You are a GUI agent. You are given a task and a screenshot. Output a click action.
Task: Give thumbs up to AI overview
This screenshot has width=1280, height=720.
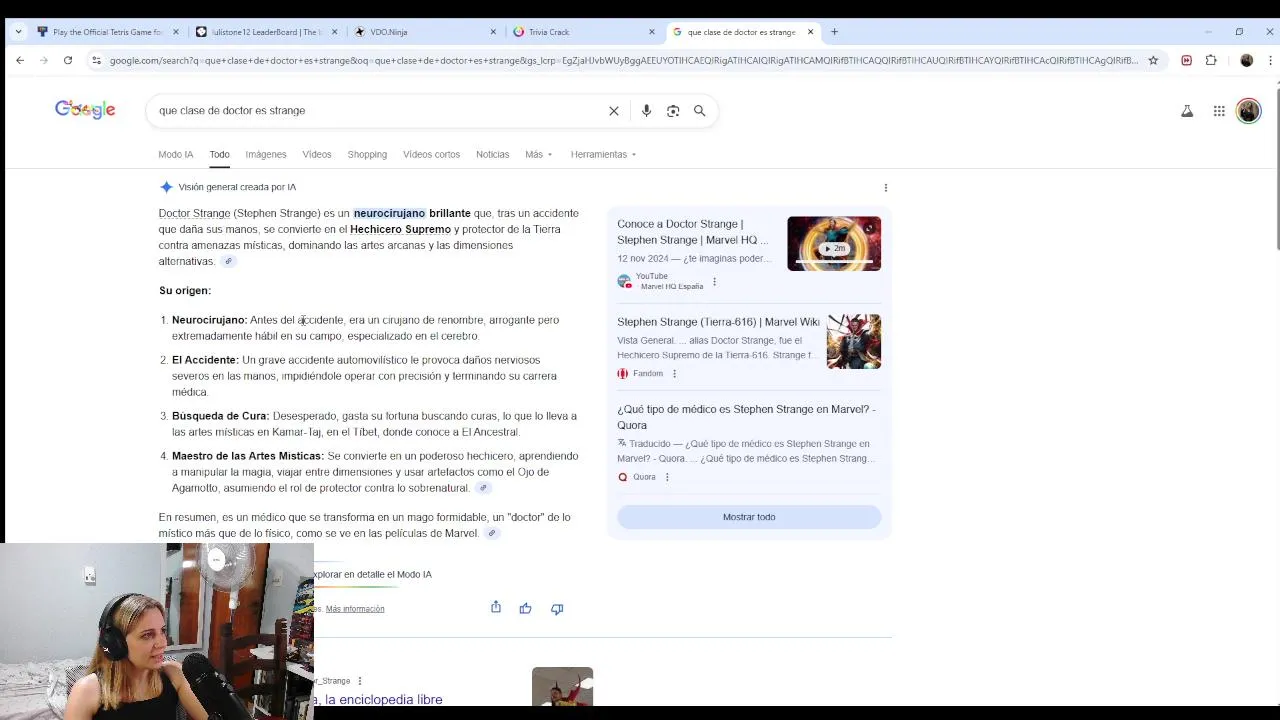(x=525, y=608)
